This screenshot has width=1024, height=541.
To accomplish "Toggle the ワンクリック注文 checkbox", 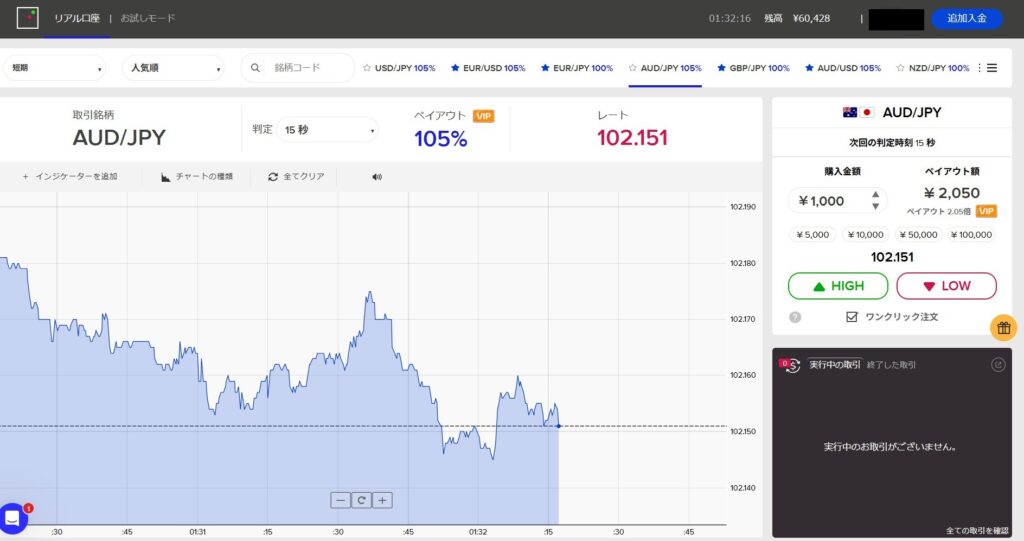I will [852, 317].
